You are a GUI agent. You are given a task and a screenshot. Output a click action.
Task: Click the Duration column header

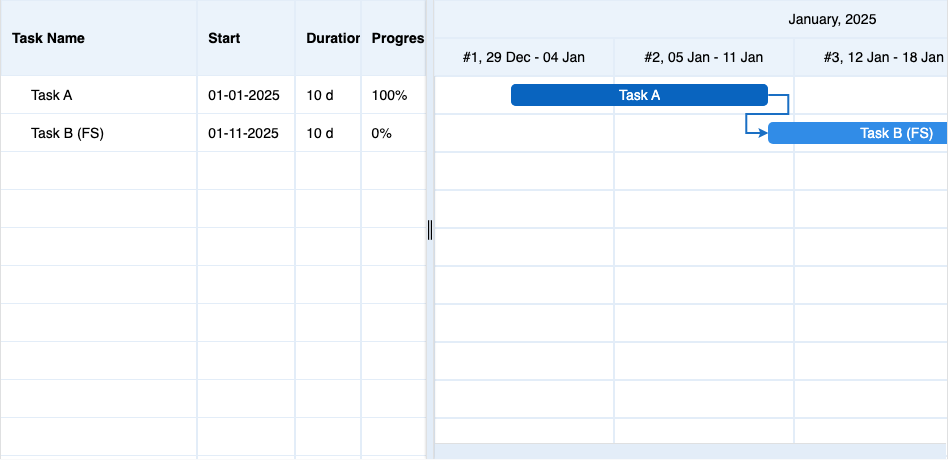pyautogui.click(x=333, y=38)
